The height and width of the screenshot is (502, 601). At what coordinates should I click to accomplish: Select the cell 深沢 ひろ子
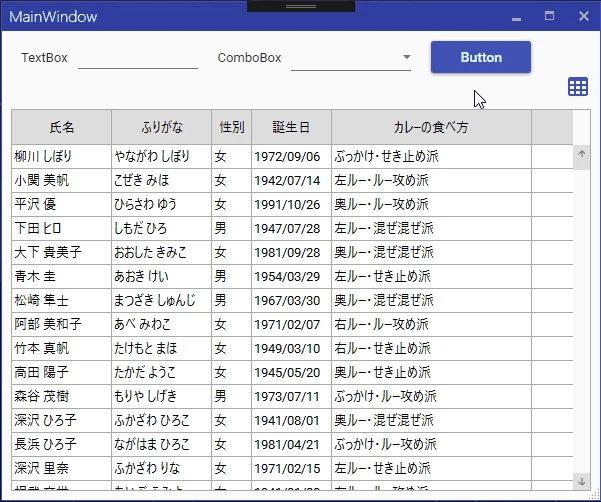pyautogui.click(x=61, y=420)
